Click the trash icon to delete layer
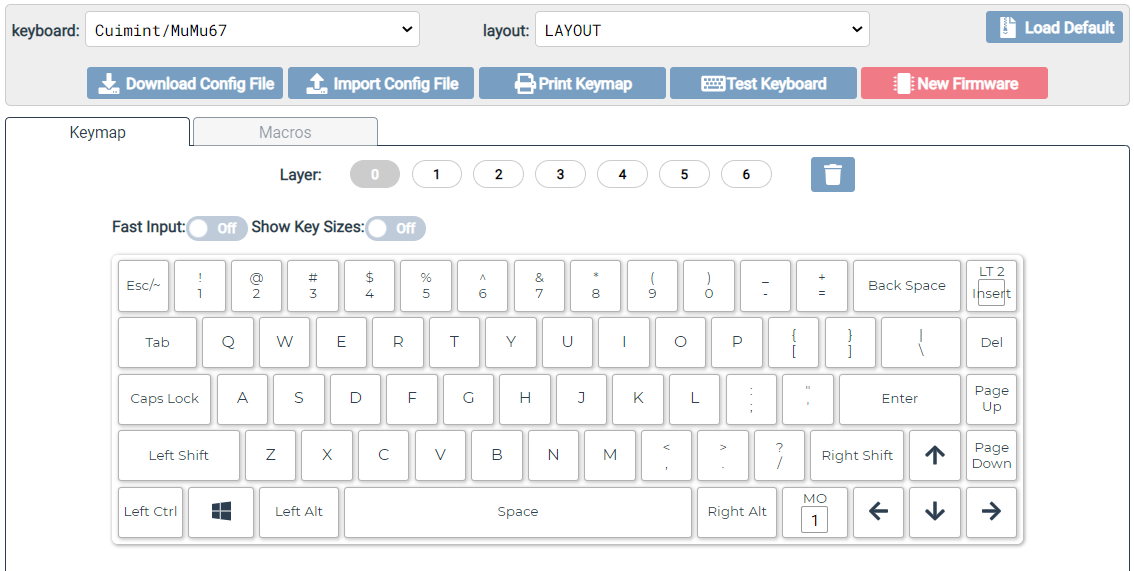 coord(832,175)
